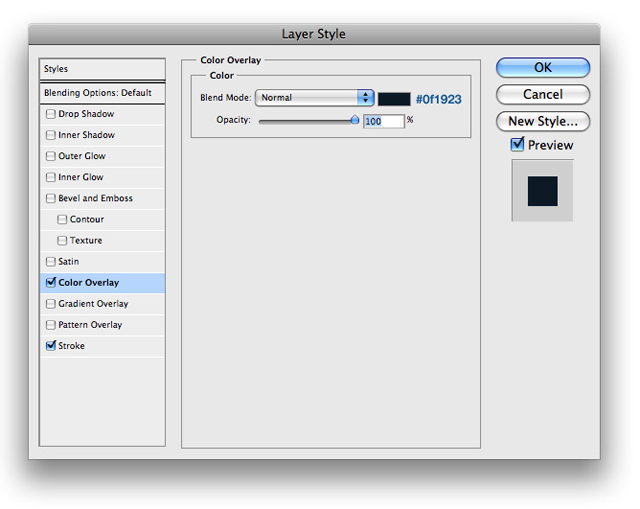
Task: Uncheck the Color Overlay checkbox
Action: [x=51, y=282]
